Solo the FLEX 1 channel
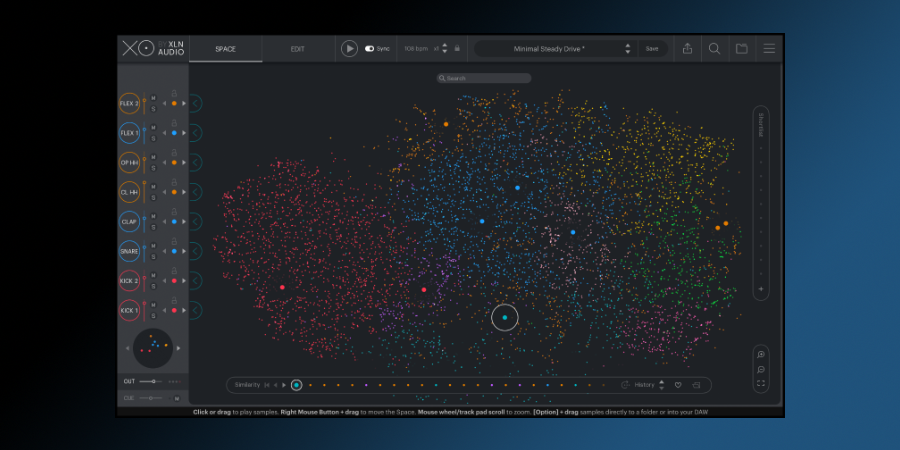 click(153, 138)
